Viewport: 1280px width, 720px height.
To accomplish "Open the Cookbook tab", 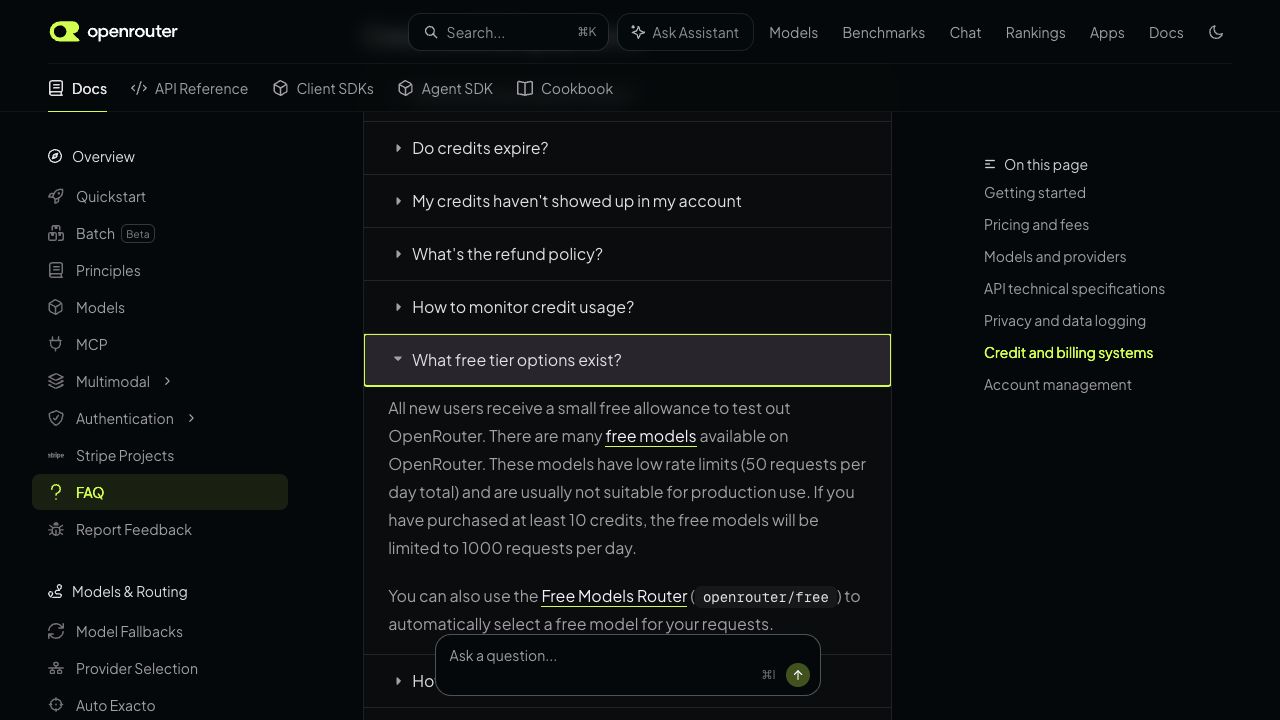I will (x=565, y=89).
